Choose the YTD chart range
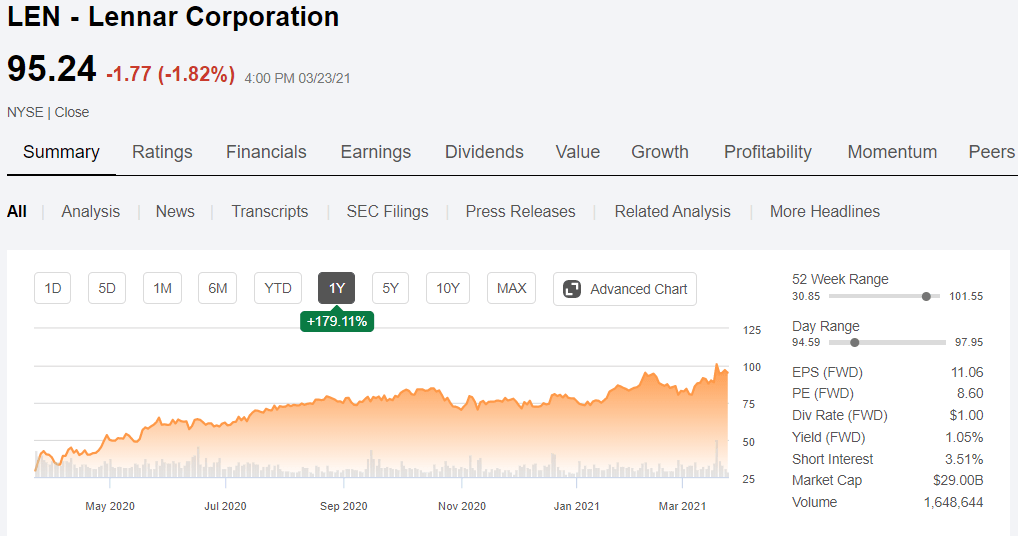This screenshot has width=1018, height=536. click(x=278, y=288)
